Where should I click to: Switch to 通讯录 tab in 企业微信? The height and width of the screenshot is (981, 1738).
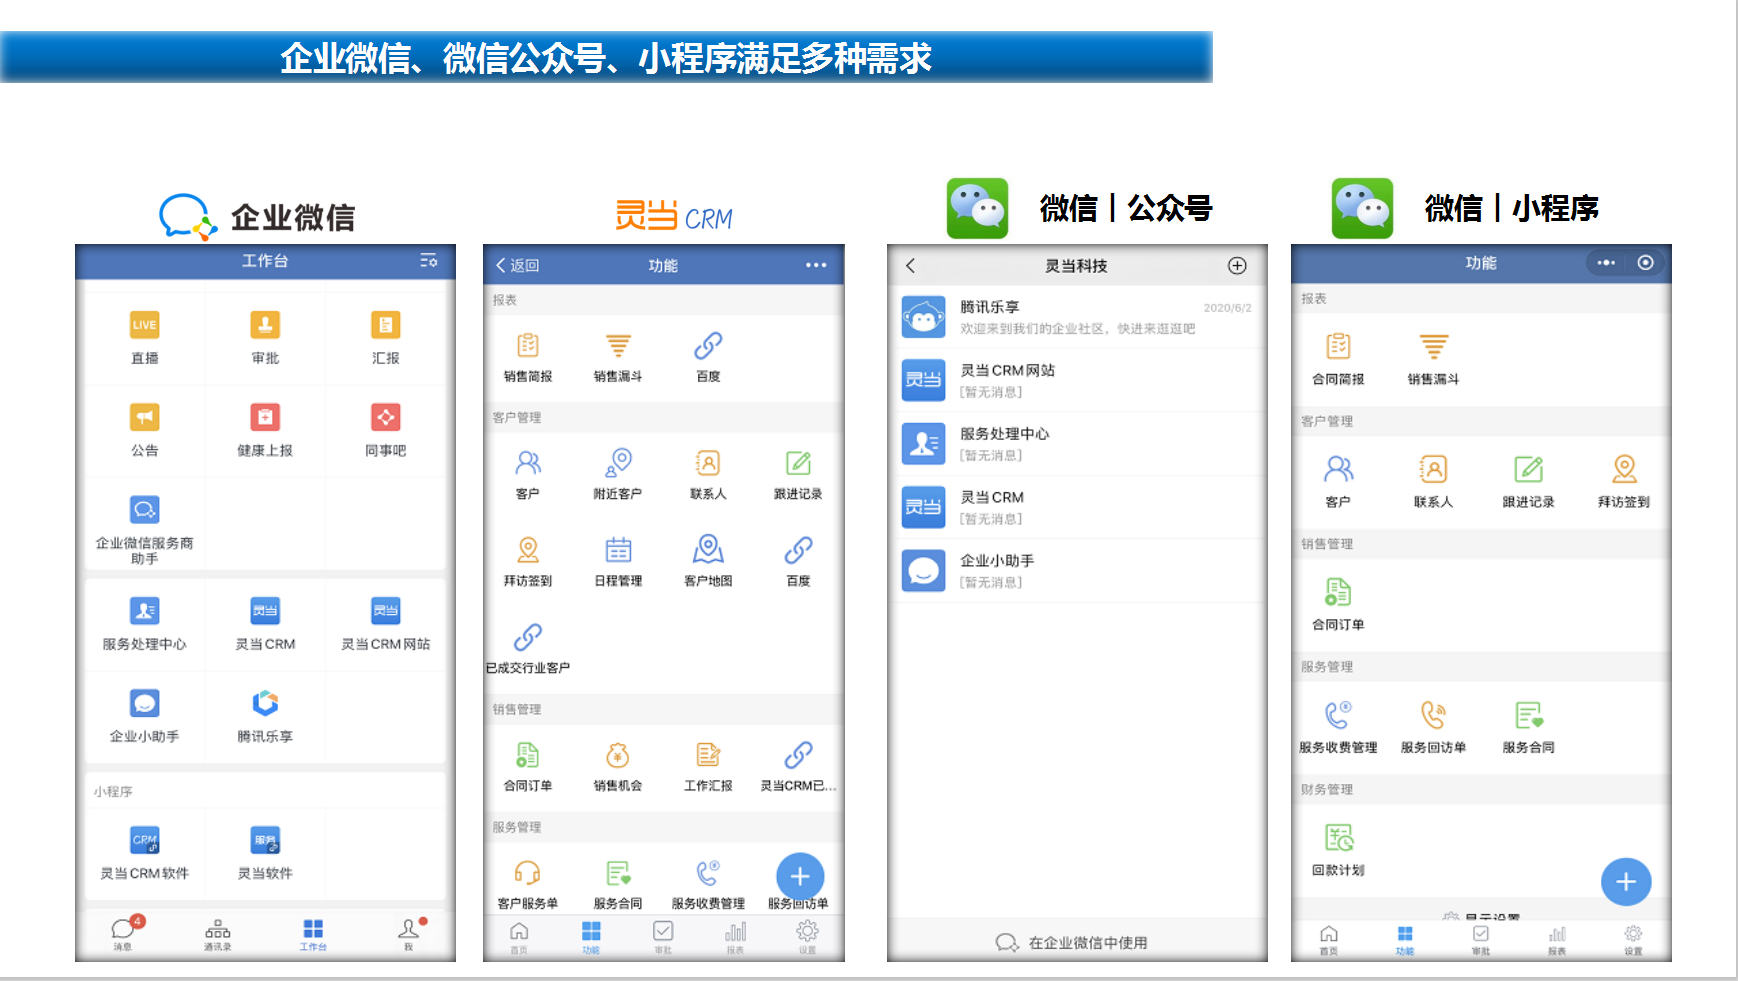[x=218, y=934]
